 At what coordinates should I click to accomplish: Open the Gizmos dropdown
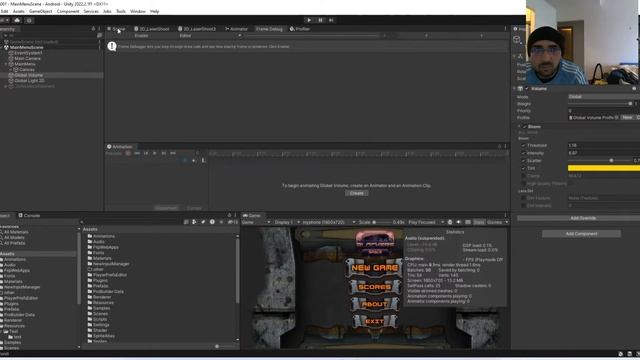497,222
